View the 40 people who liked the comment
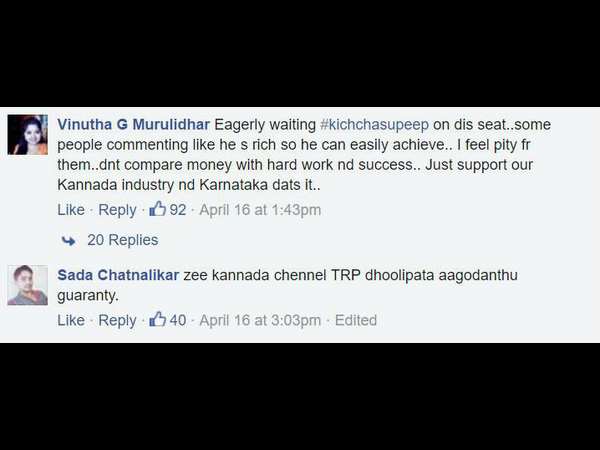600x450 pixels. pos(178,320)
